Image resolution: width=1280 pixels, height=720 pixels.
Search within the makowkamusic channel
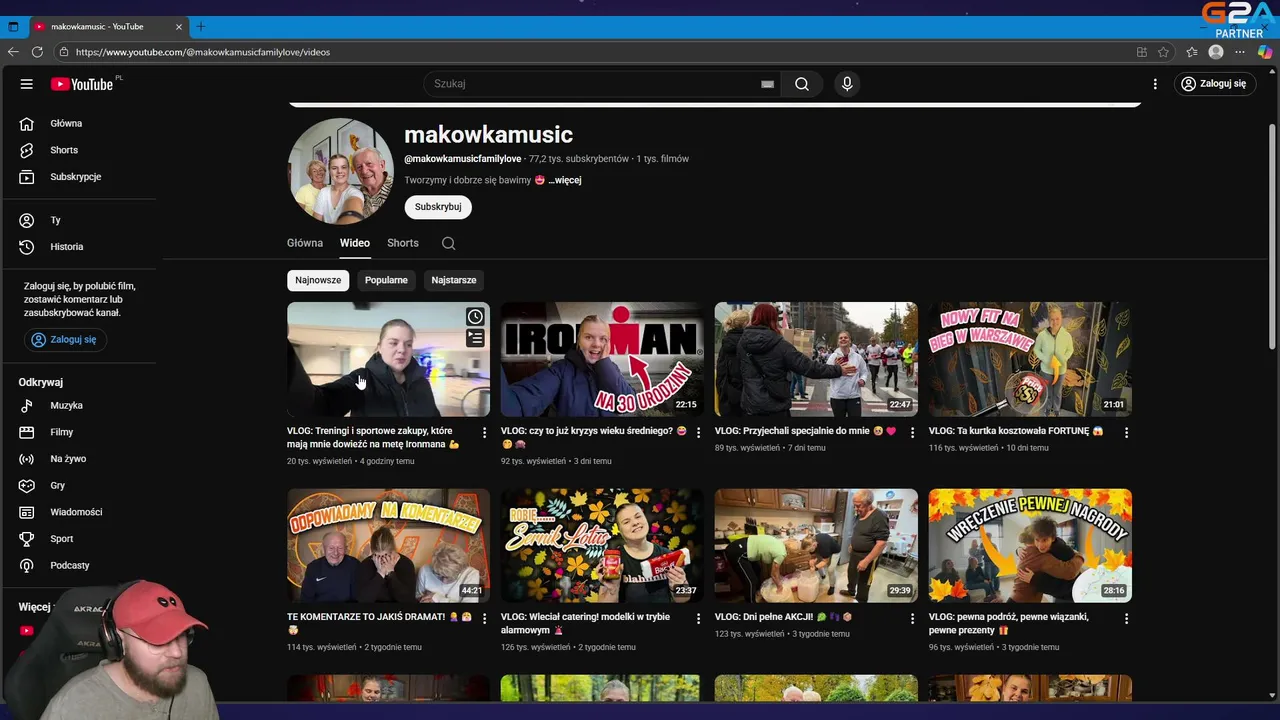pos(449,243)
